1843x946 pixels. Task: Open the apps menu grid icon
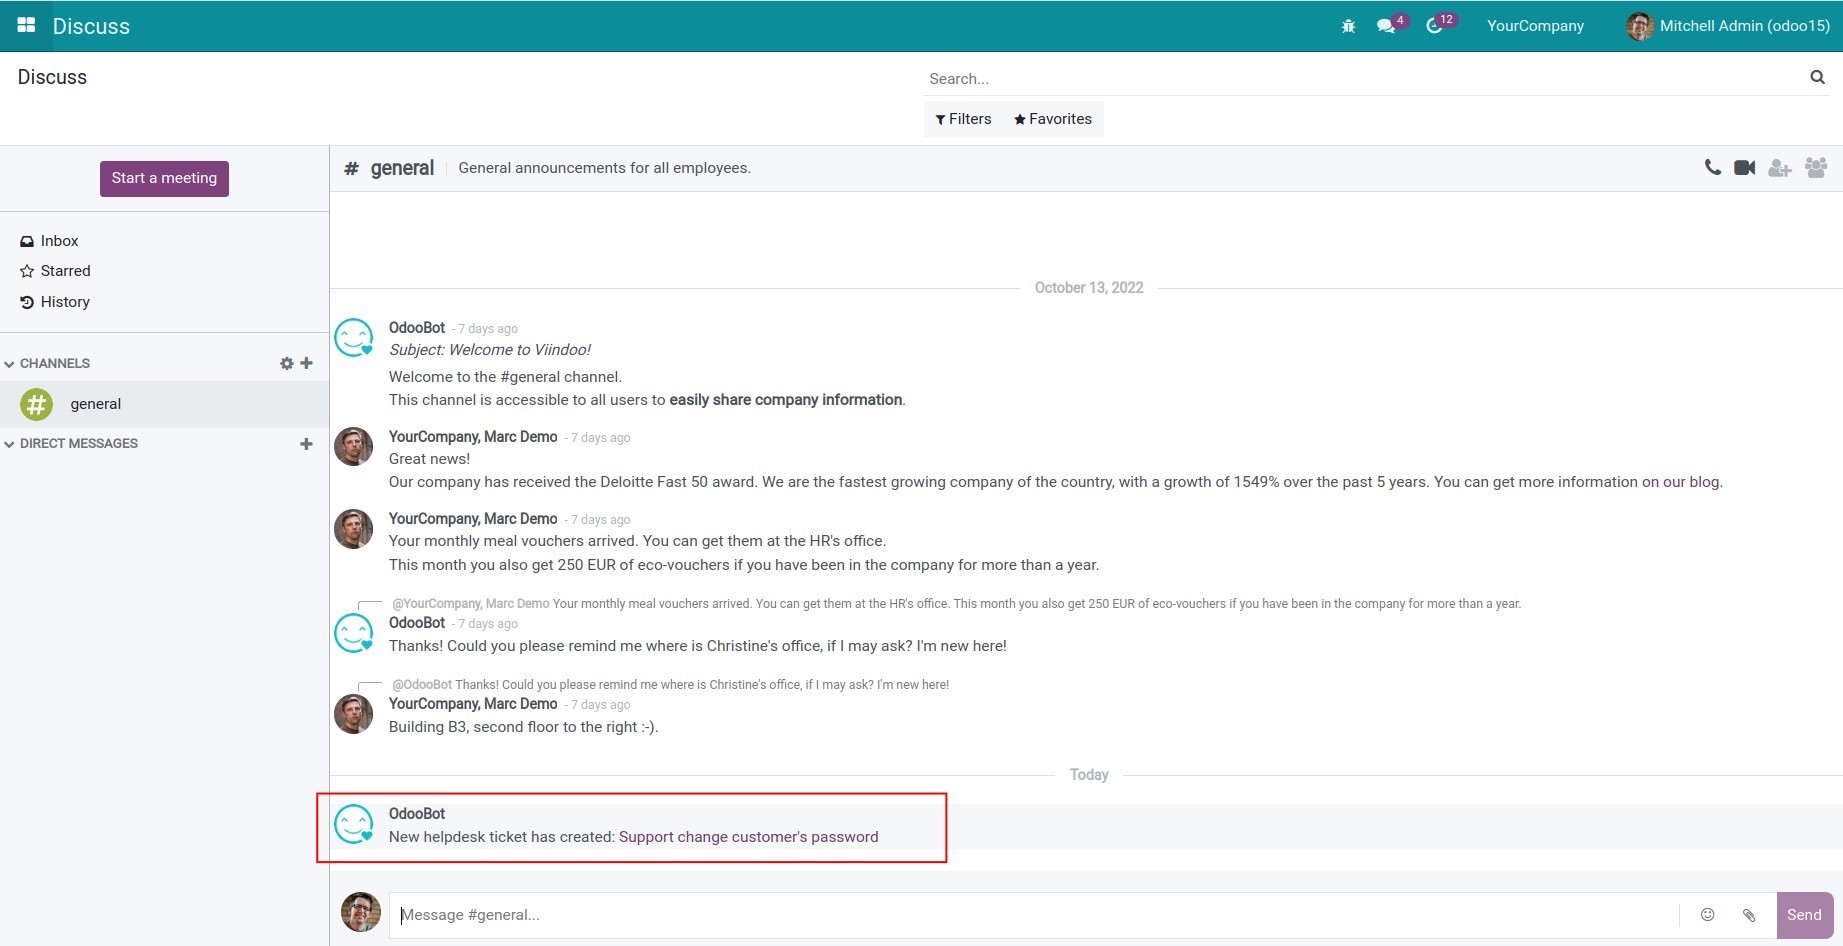(27, 24)
